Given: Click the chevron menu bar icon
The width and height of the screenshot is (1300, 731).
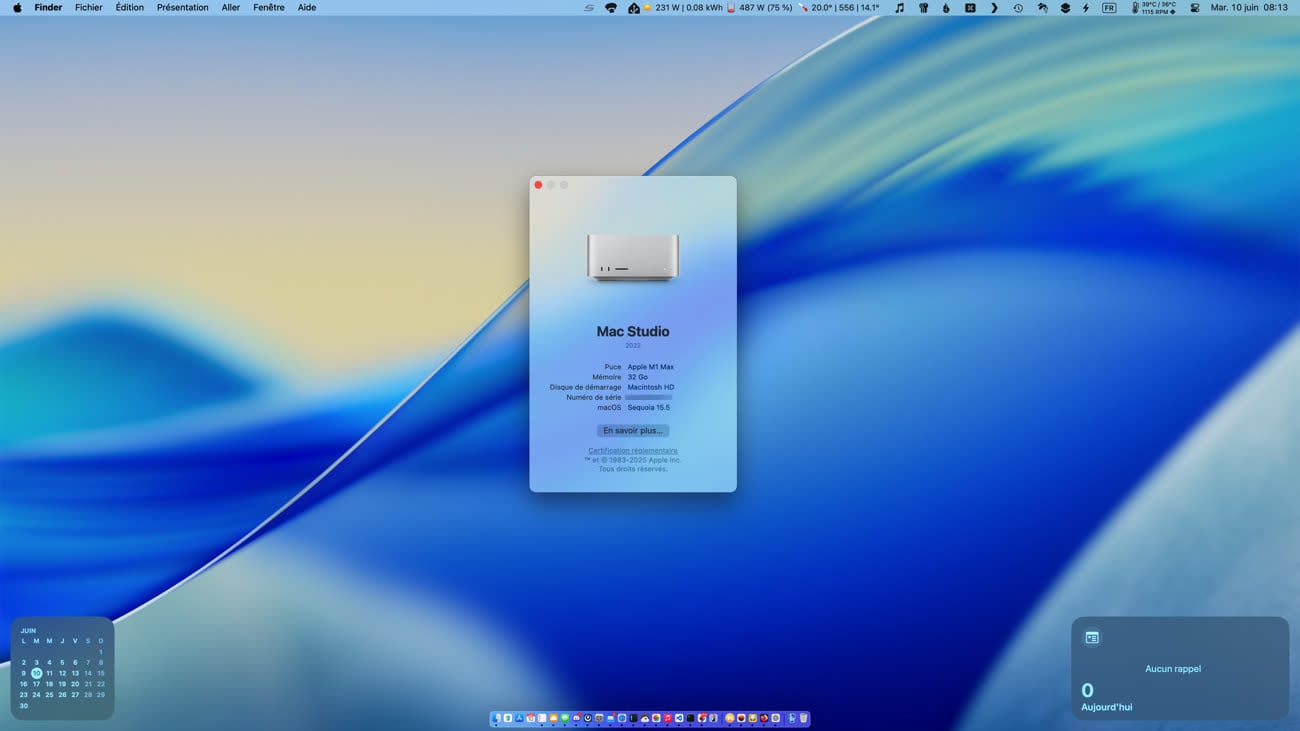Looking at the screenshot, I should (x=994, y=8).
